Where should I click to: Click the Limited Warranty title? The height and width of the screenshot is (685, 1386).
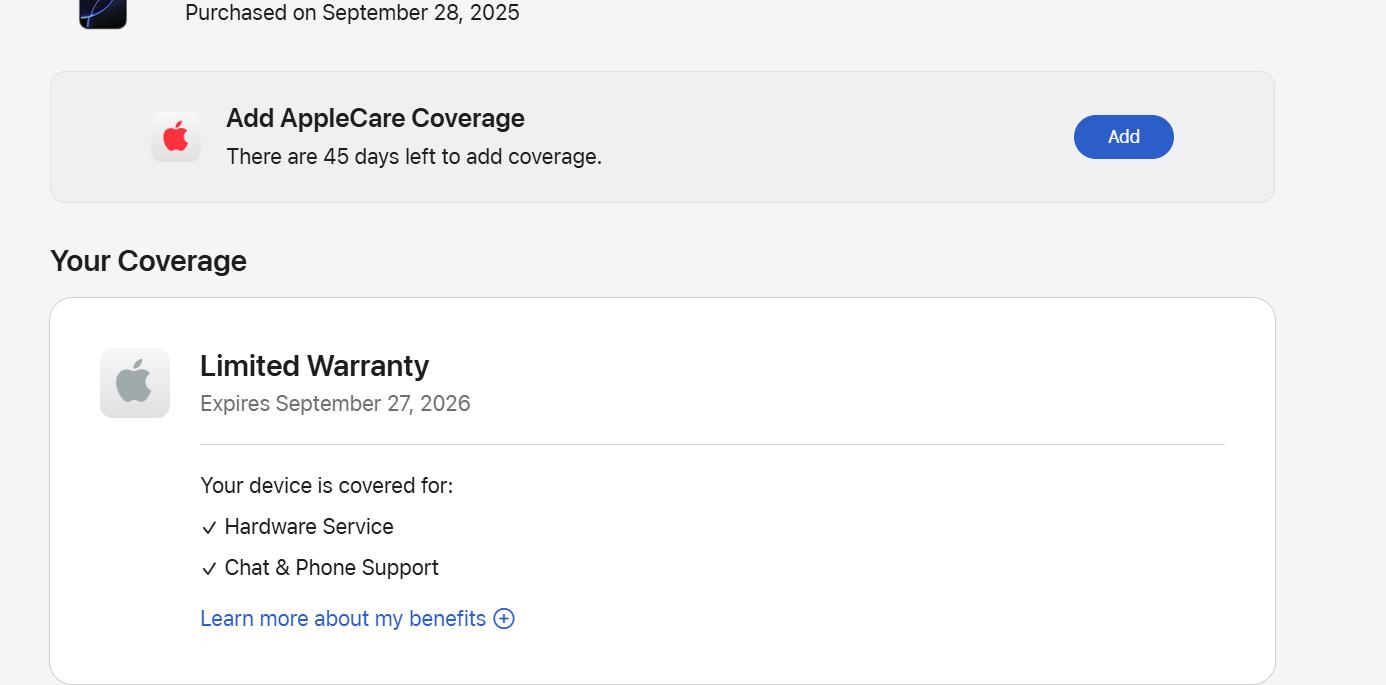click(x=314, y=366)
